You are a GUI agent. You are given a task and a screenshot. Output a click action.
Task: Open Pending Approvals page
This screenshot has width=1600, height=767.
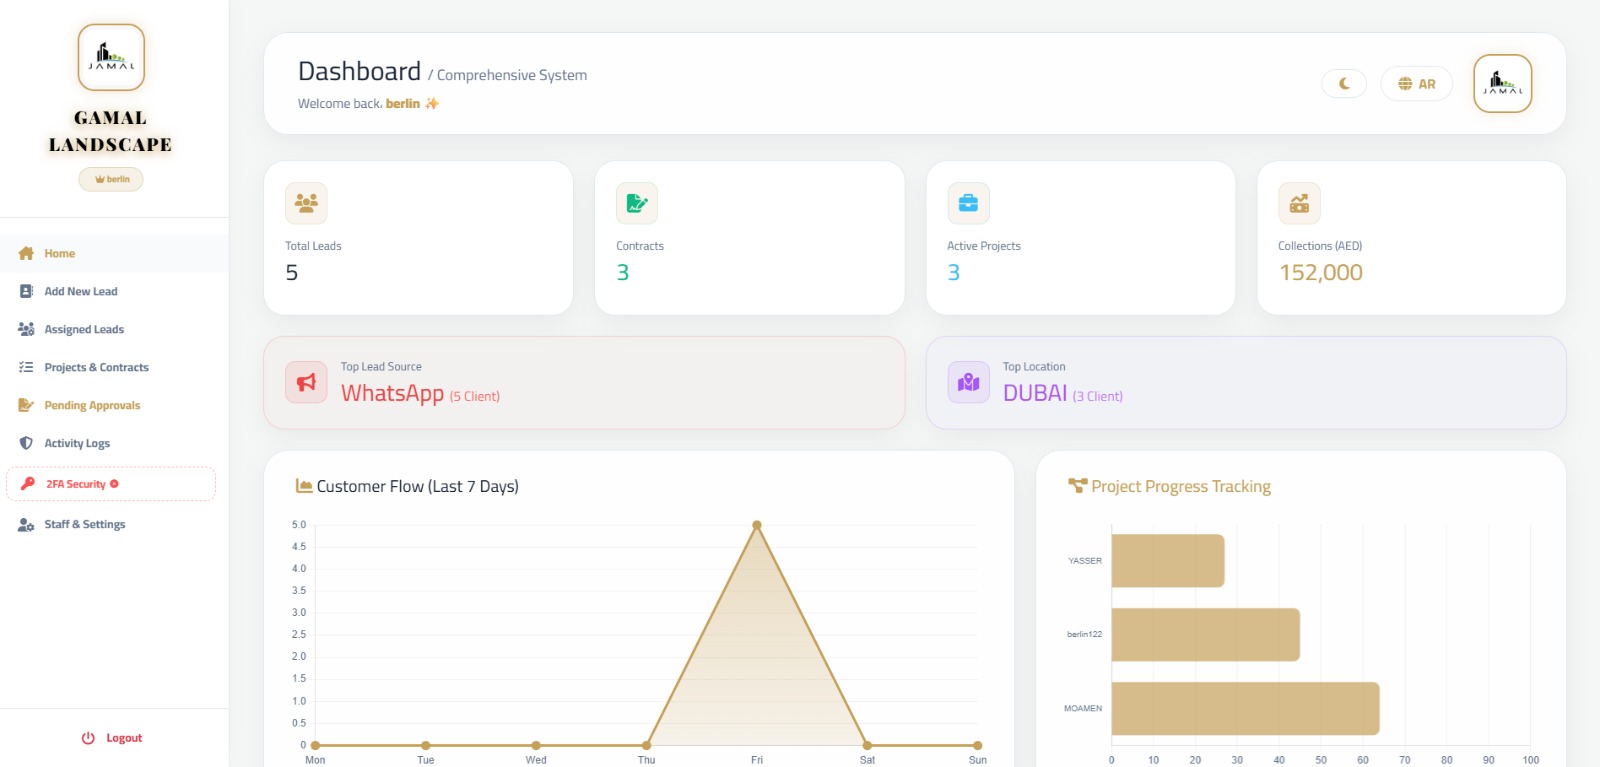92,406
